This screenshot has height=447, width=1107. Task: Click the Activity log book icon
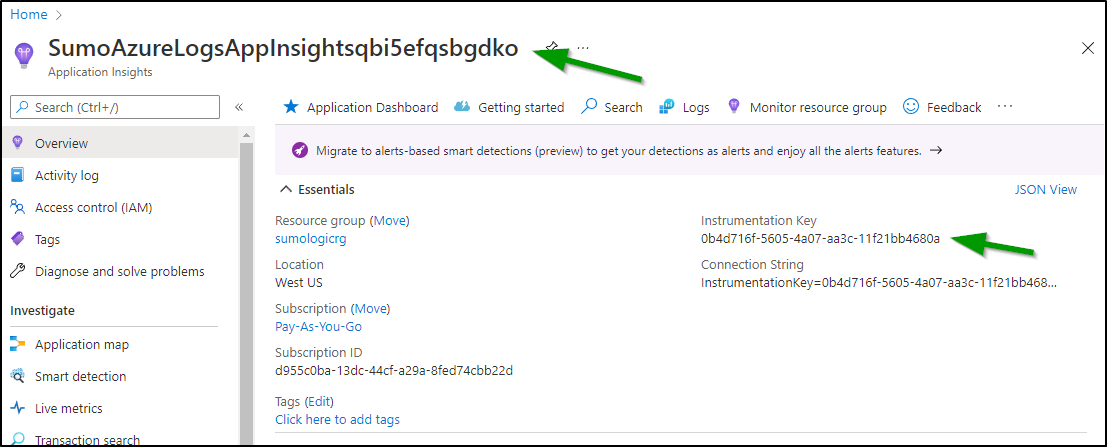point(18,175)
